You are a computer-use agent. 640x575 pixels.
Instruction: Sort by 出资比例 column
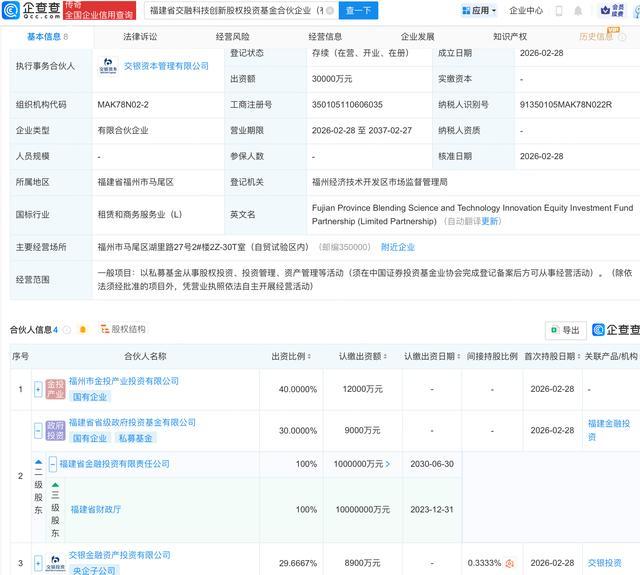294,355
